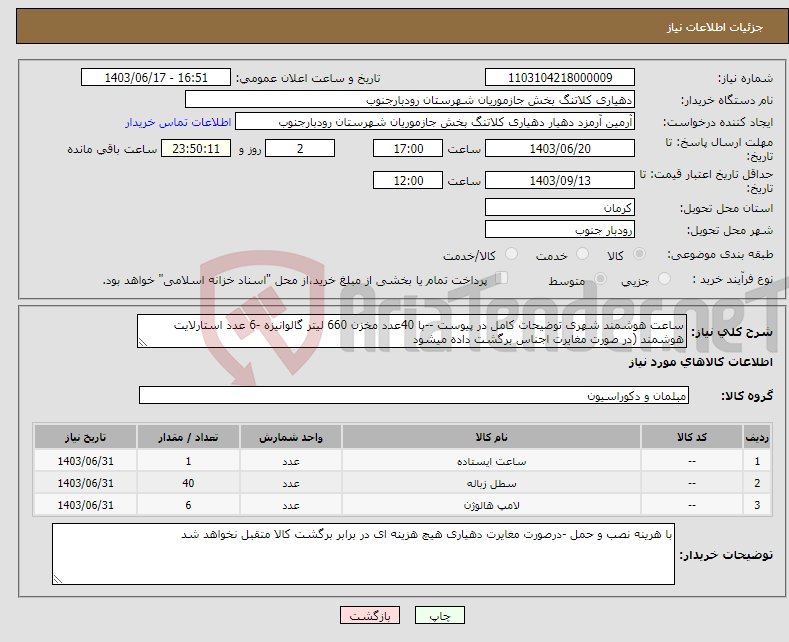Image resolution: width=789 pixels, height=642 pixels.
Task: Click the شرح کلی نیاز description textarea
Action: tap(412, 331)
